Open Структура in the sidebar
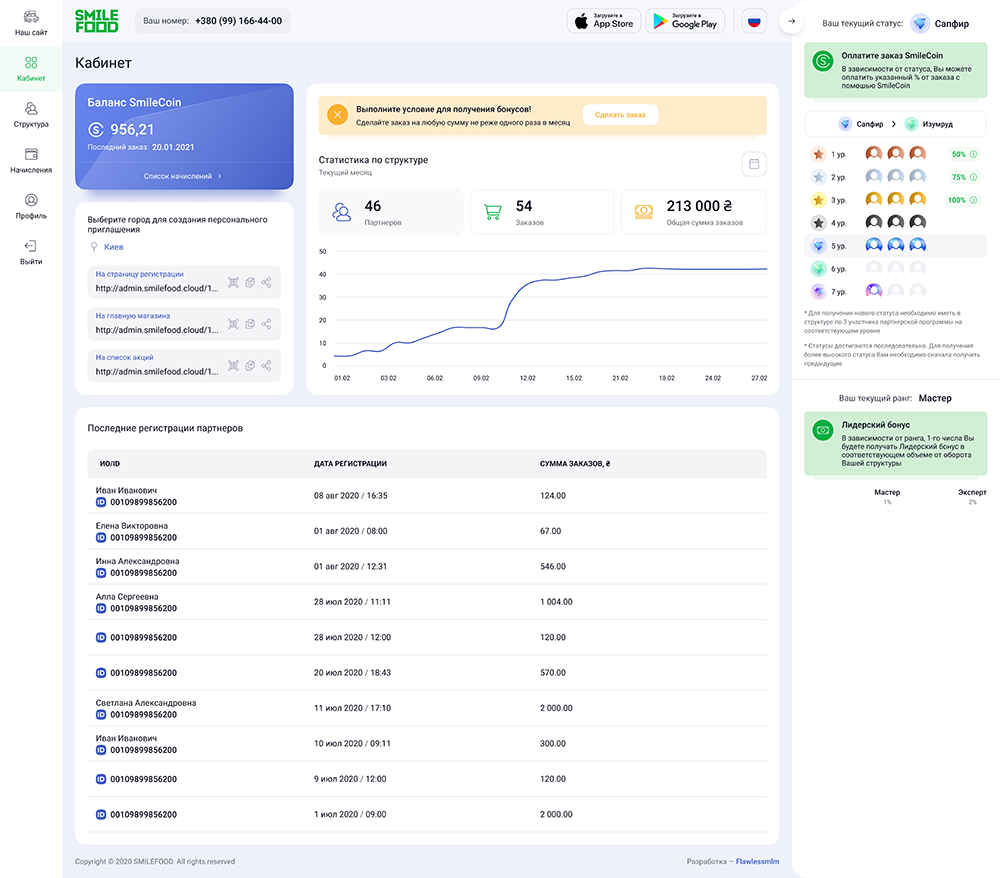Viewport: 1000px width, 878px height. [31, 114]
